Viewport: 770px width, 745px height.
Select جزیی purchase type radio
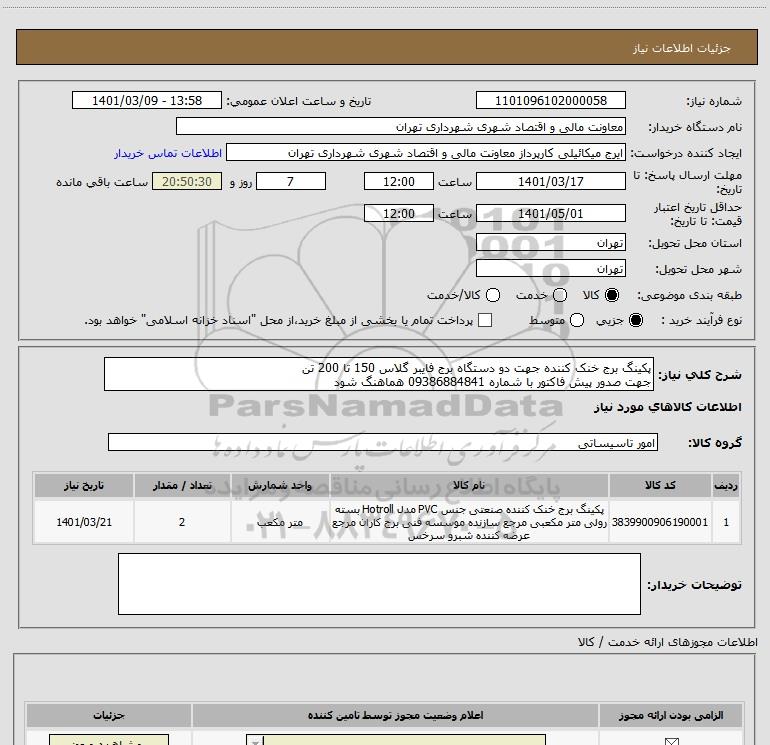click(635, 320)
